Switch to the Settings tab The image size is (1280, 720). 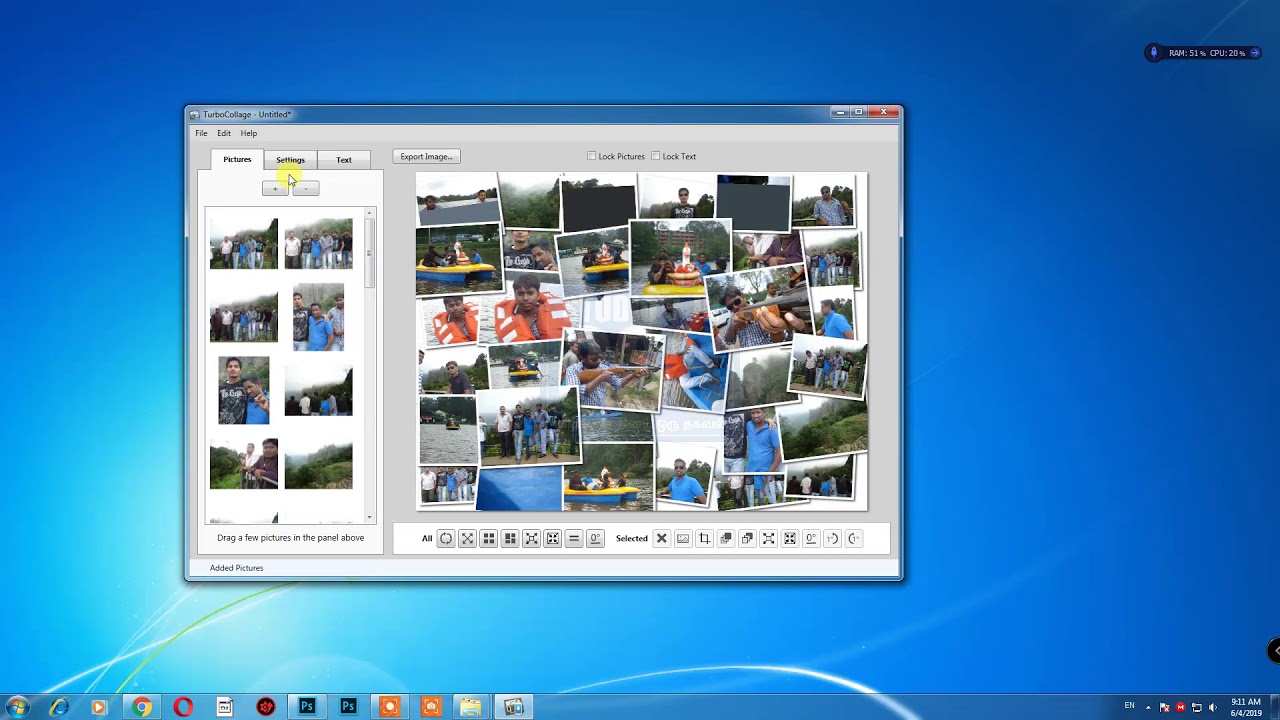point(290,160)
